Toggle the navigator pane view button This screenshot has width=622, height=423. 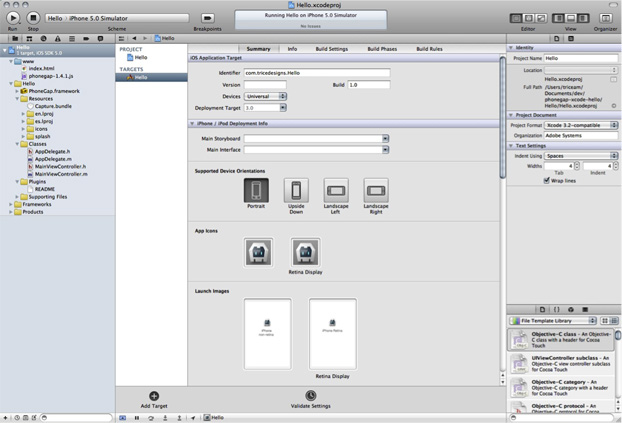click(558, 18)
